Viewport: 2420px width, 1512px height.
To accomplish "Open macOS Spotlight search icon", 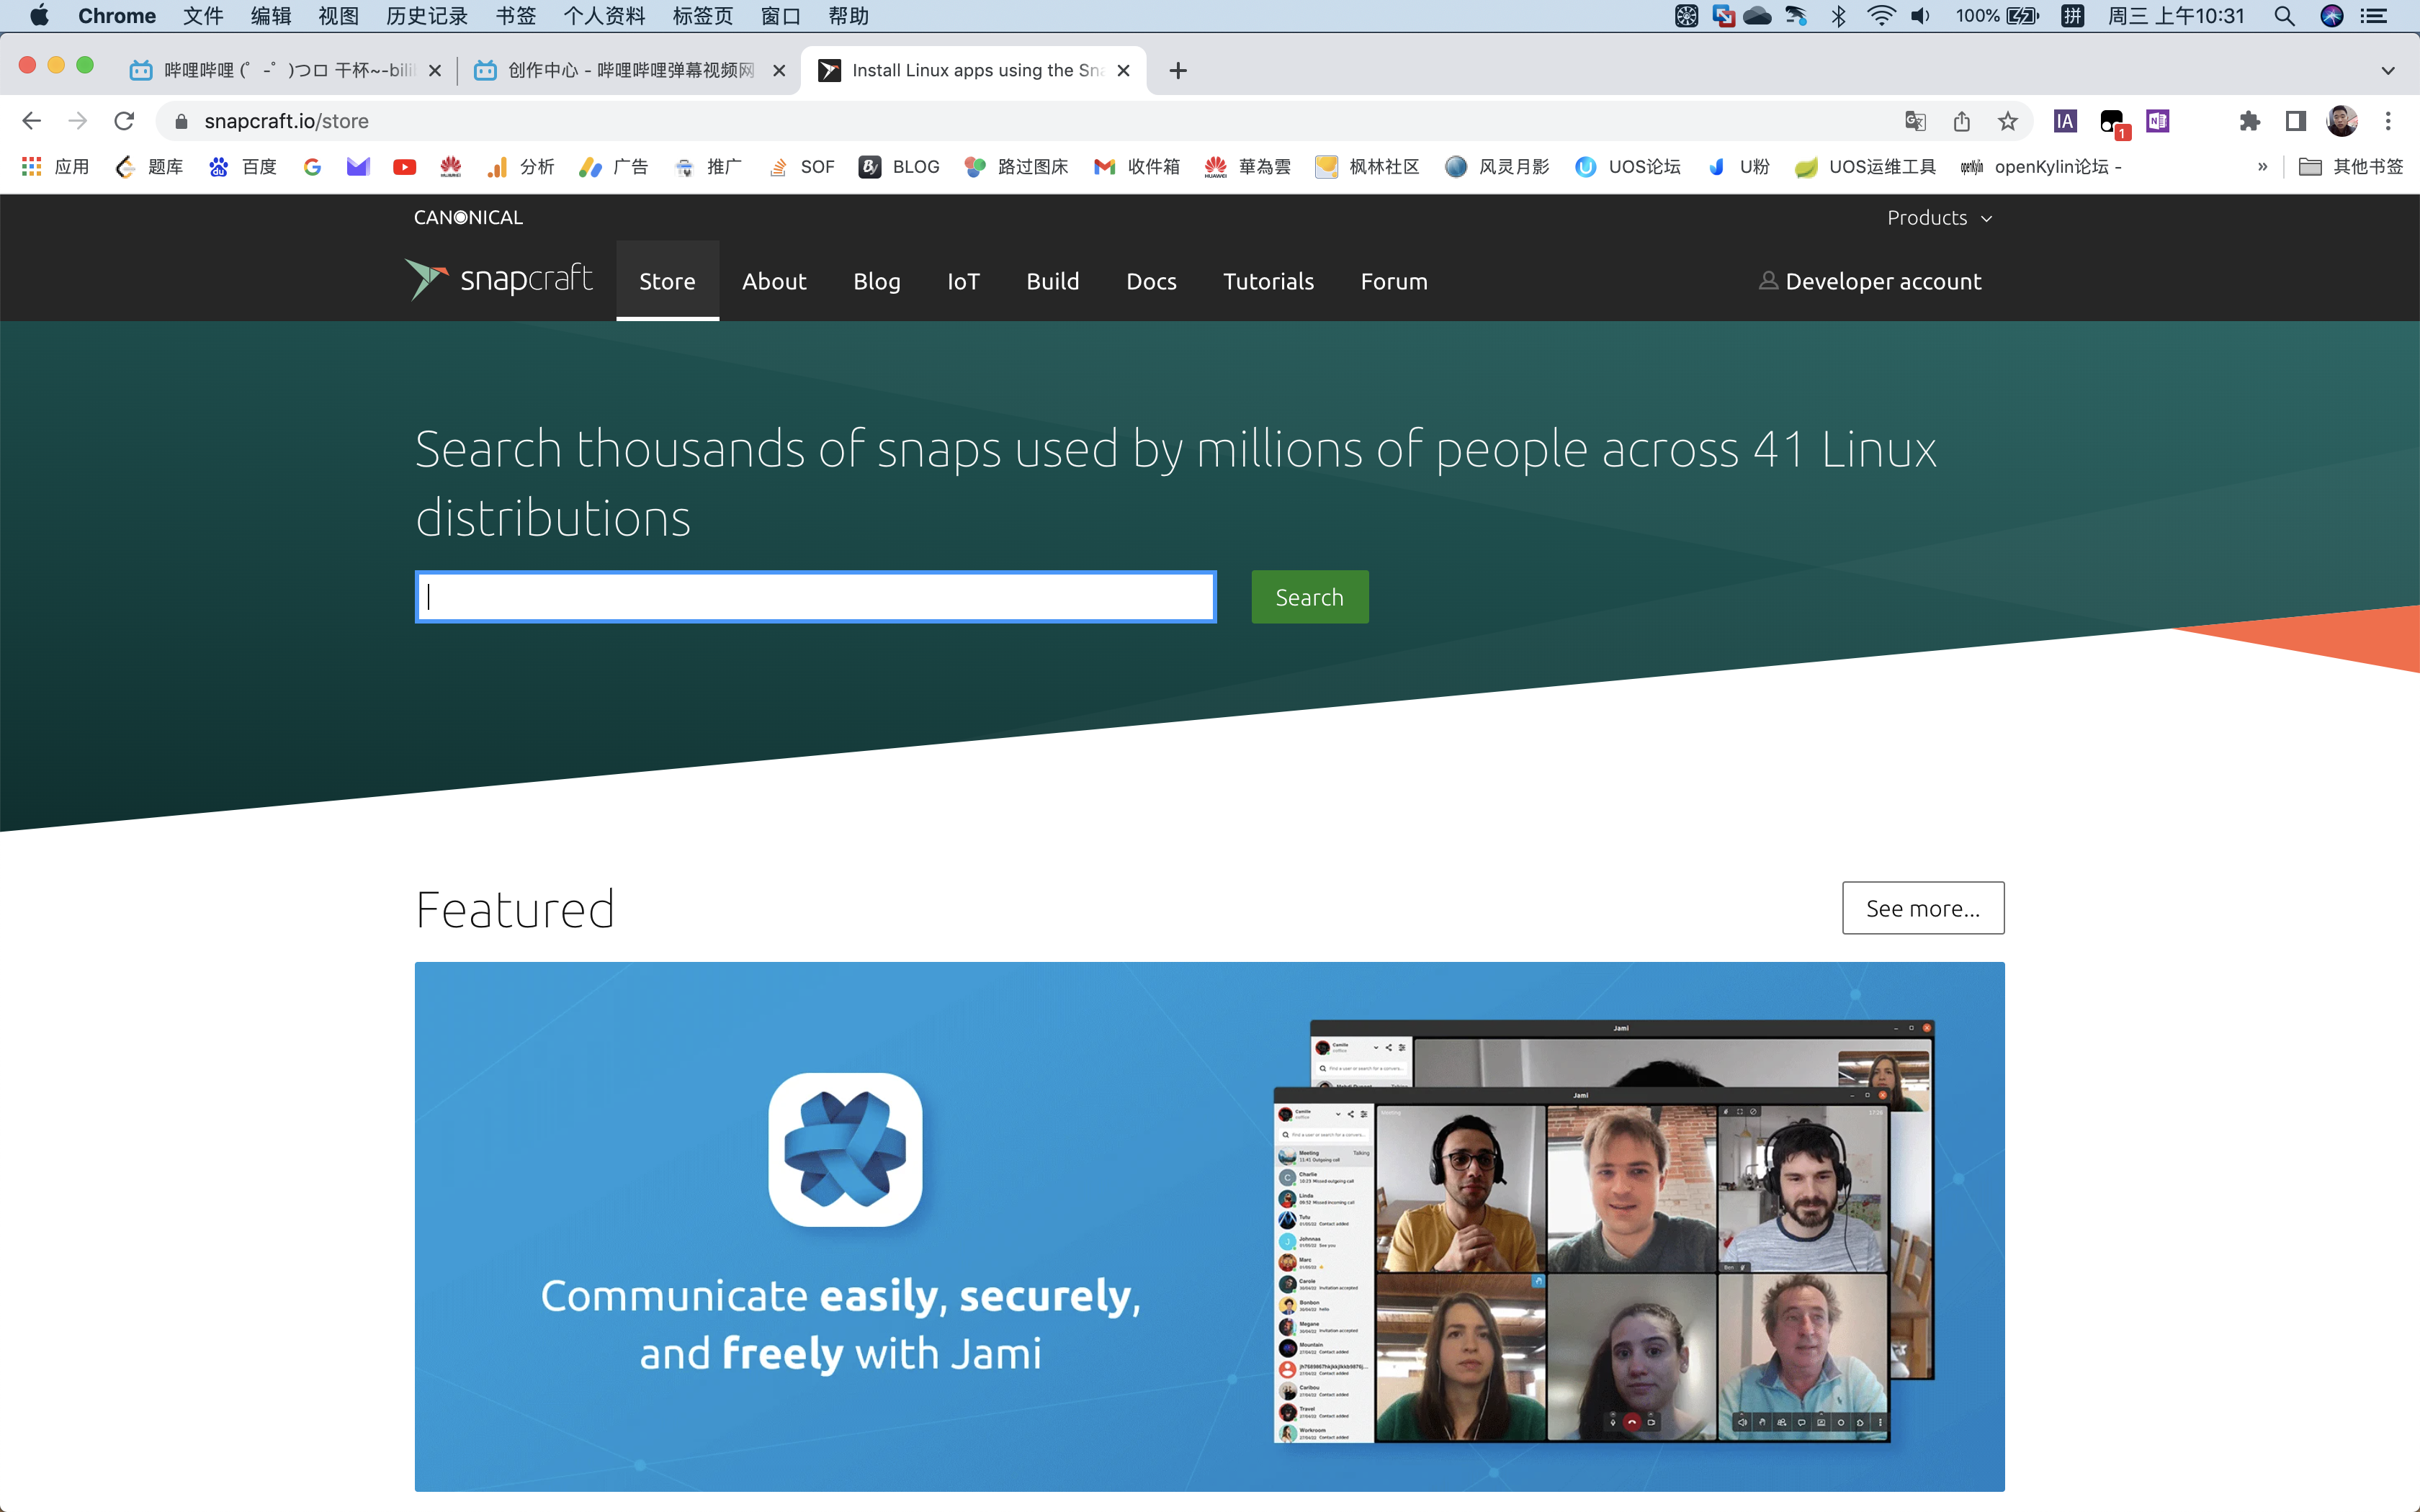I will 2284,16.
